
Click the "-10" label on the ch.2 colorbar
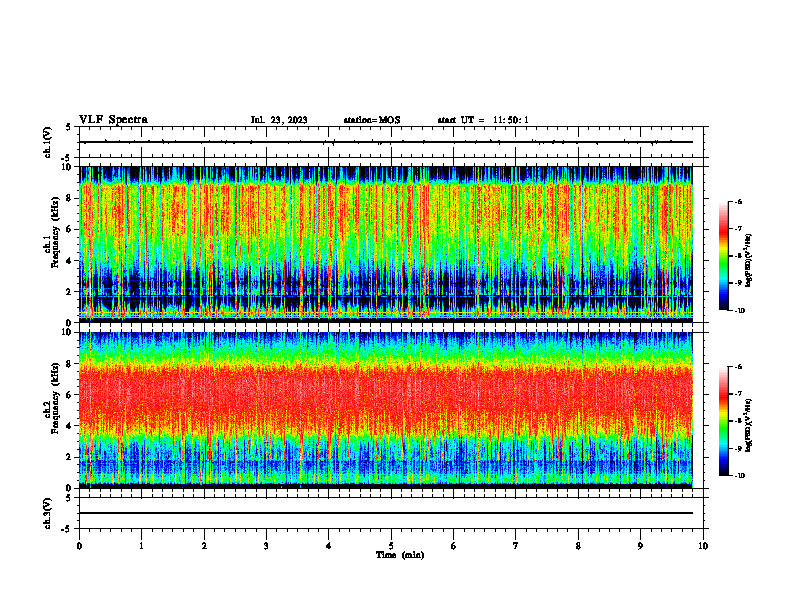point(738,476)
